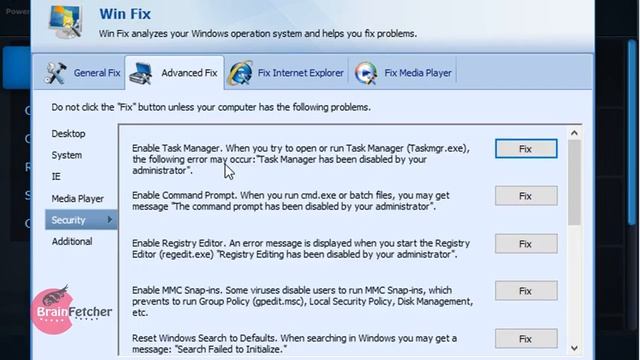The image size is (640, 360).
Task: Click scrollbar up arrow in fix list
Action: (574, 133)
